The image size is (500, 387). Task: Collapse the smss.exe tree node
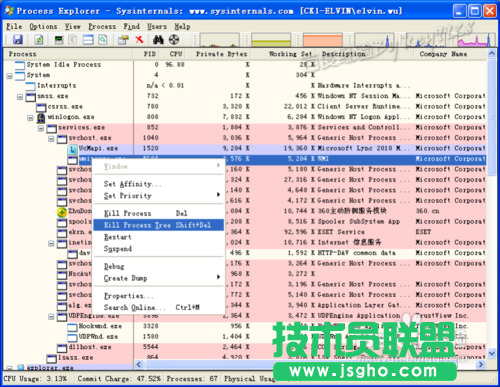[x=20, y=97]
